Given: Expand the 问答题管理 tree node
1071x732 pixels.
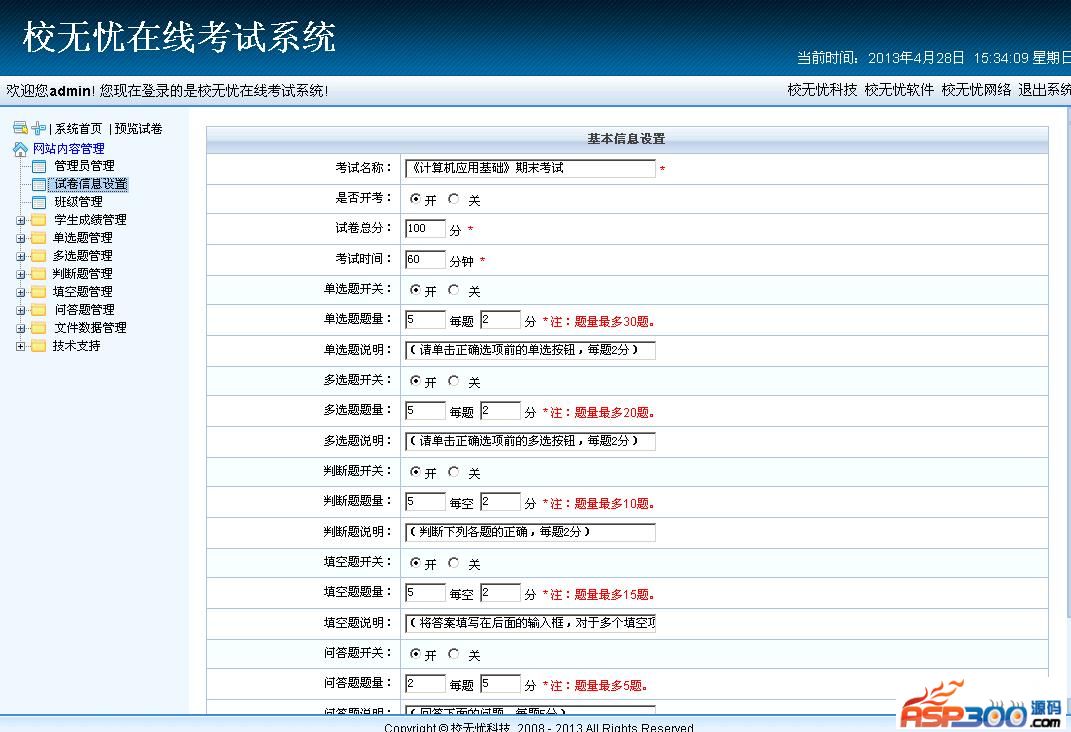Looking at the screenshot, I should point(20,309).
